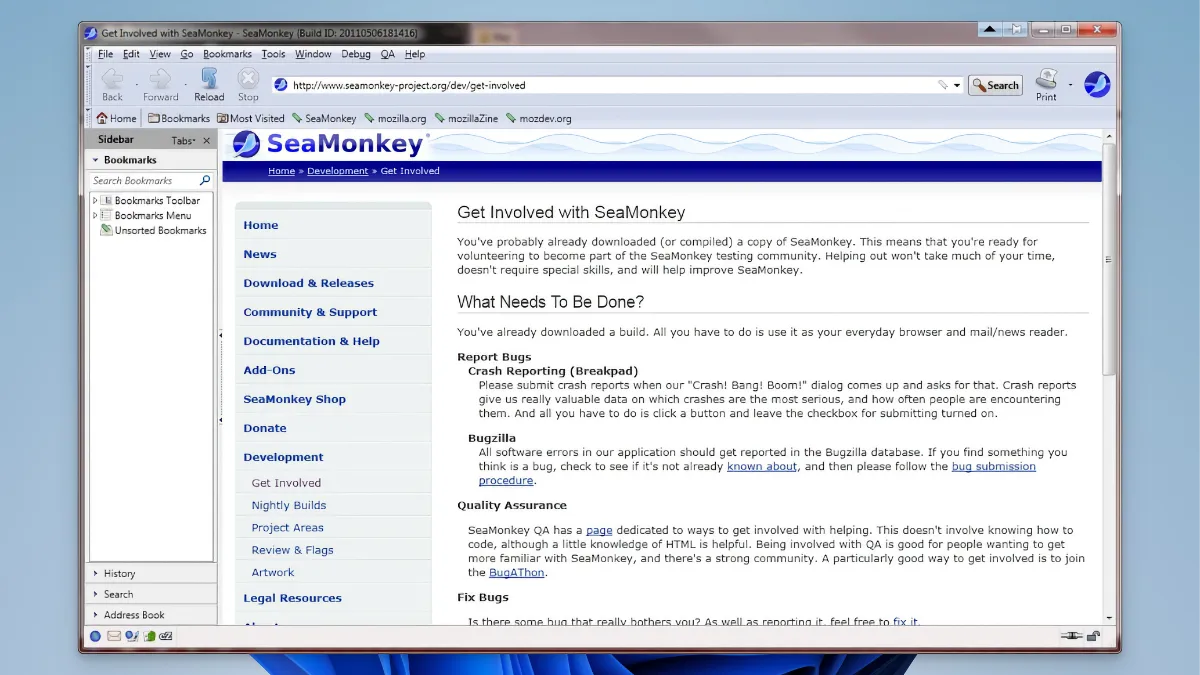Expand the History sidebar panel
Viewport: 1200px width, 675px height.
coord(119,574)
